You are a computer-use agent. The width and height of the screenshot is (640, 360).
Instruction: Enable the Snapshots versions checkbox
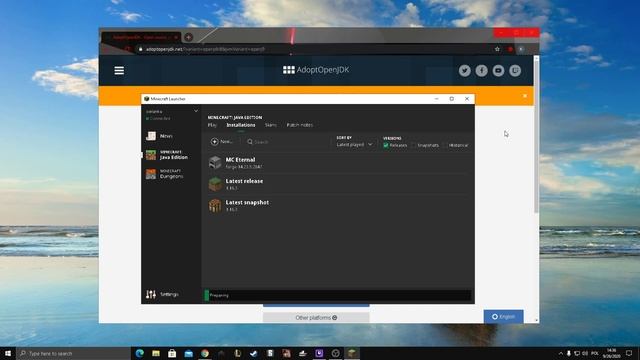click(x=413, y=145)
